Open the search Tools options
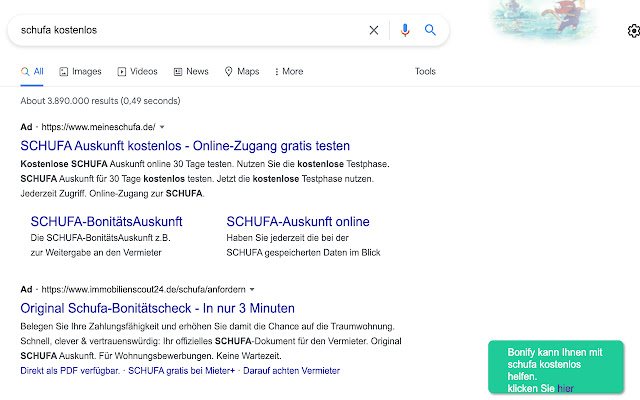Image resolution: width=640 pixels, height=400 pixels. 425,71
